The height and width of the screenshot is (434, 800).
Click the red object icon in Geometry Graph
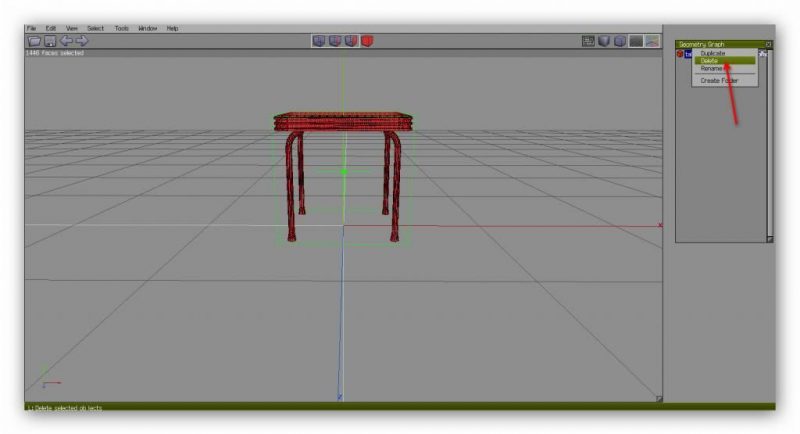click(680, 54)
